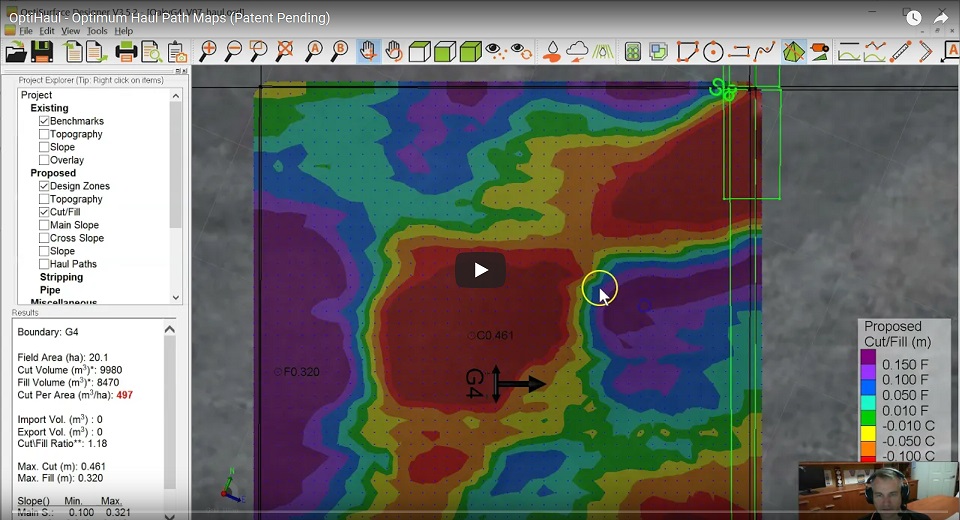Image resolution: width=960 pixels, height=520 pixels.
Task: Open the Help menu
Action: pos(123,31)
